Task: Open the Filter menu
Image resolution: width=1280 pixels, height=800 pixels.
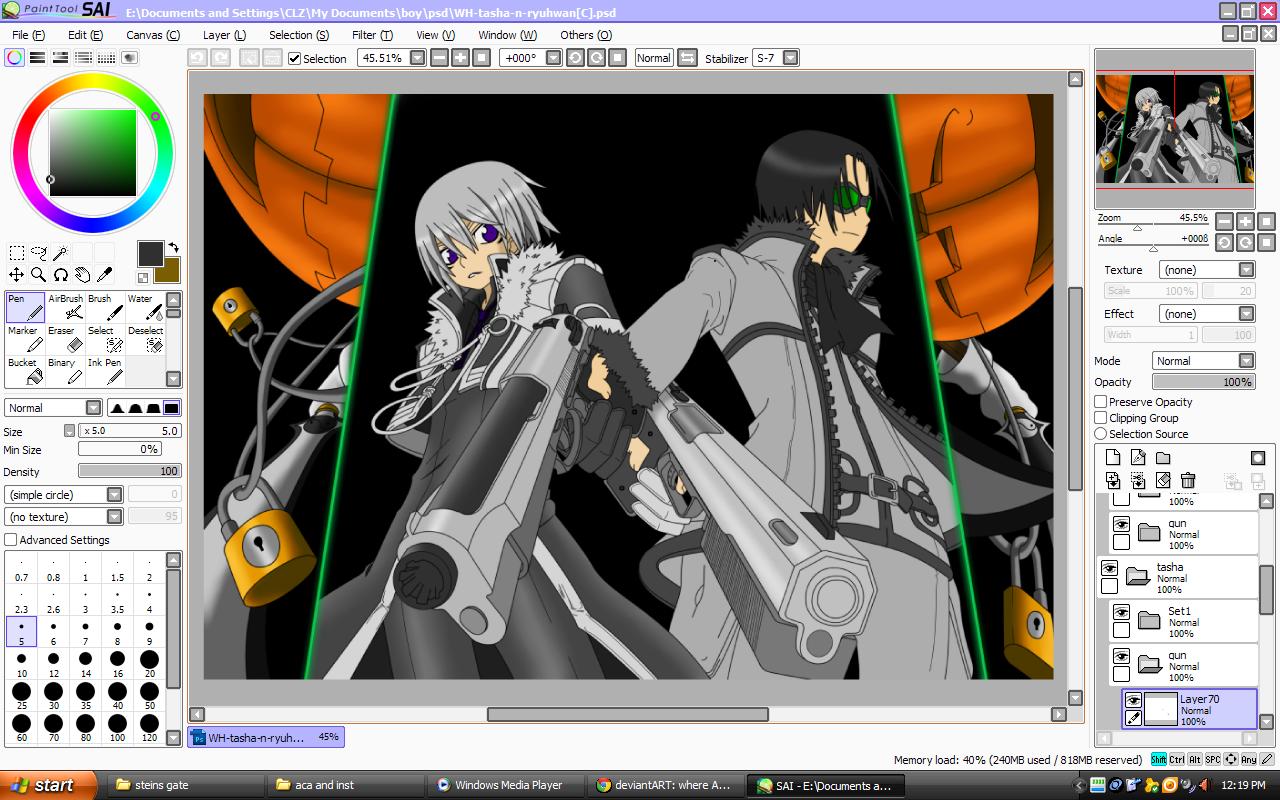Action: pyautogui.click(x=372, y=35)
